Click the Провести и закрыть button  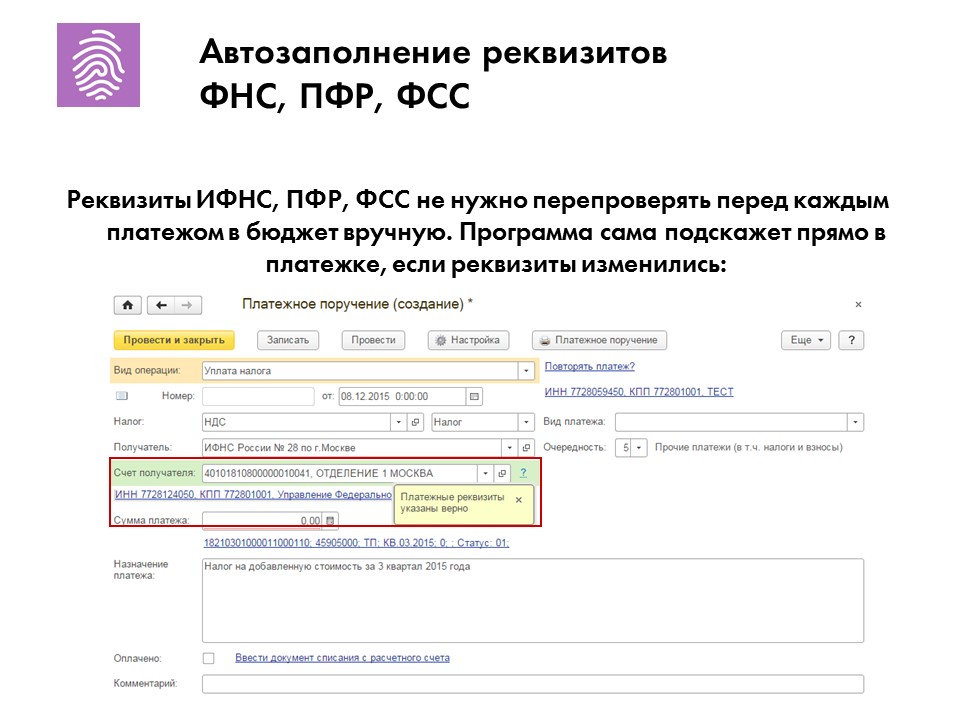coord(174,340)
